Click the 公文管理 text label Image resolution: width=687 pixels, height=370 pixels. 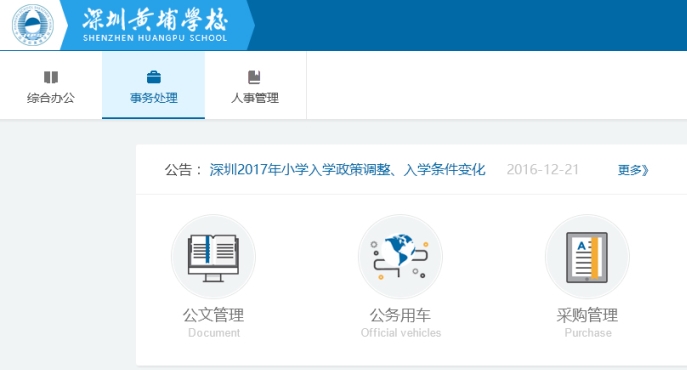coord(213,315)
